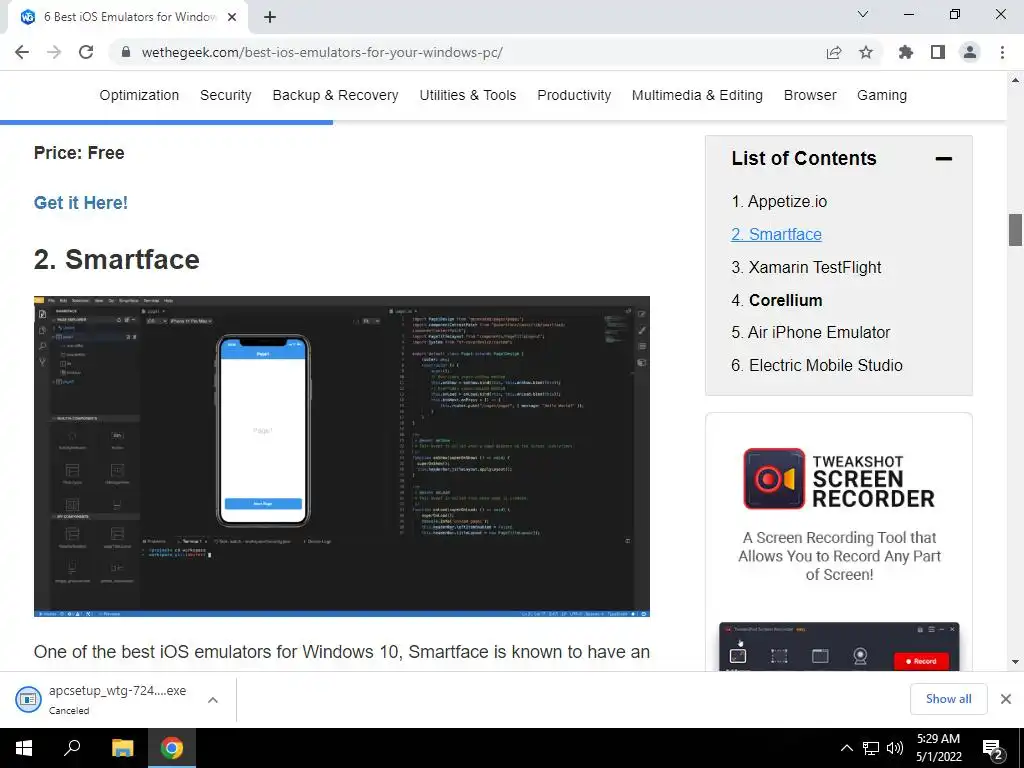Screen dimensions: 1024x768
Task: Click the TweakShot ad description text
Action: point(839,556)
